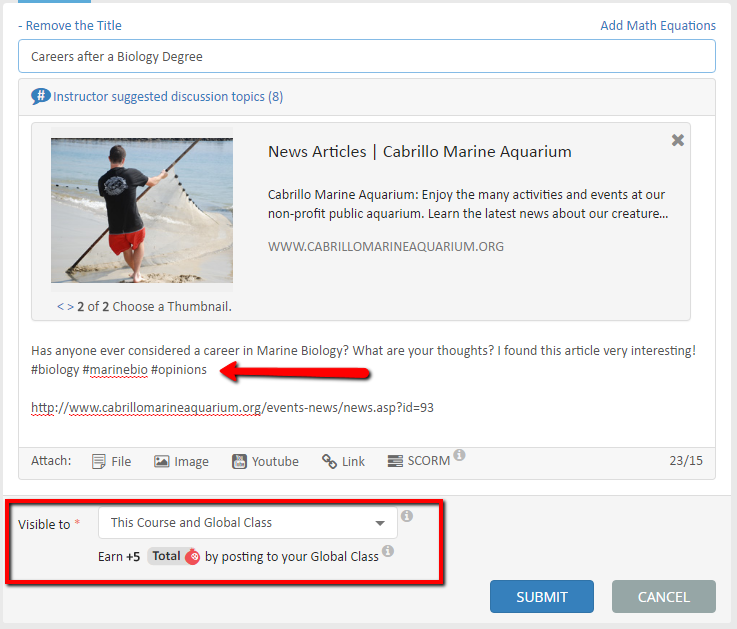Click the info icon after Global Class text

387,551
